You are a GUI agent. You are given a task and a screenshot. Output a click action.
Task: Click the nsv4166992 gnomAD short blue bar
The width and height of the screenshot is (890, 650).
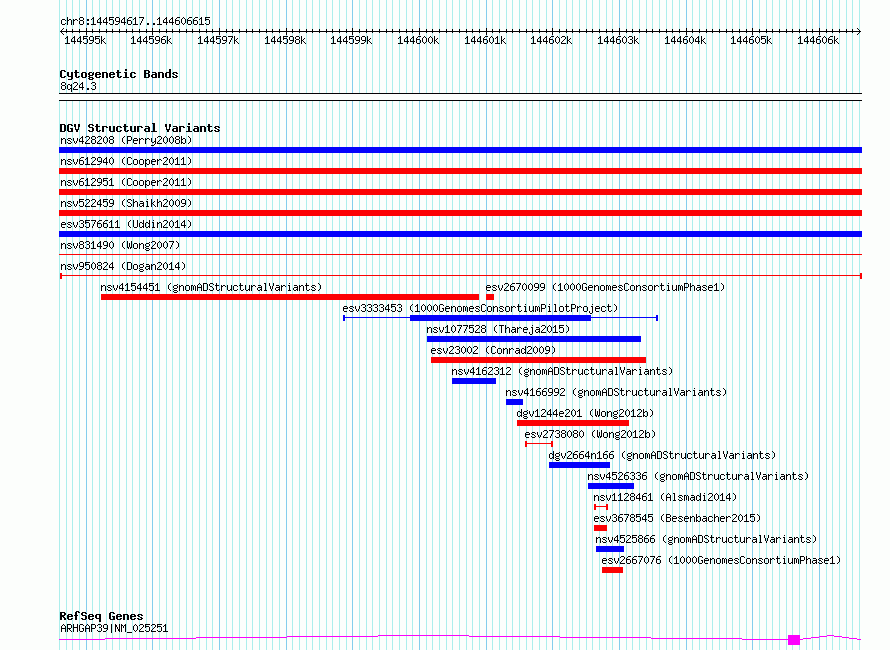click(x=514, y=402)
